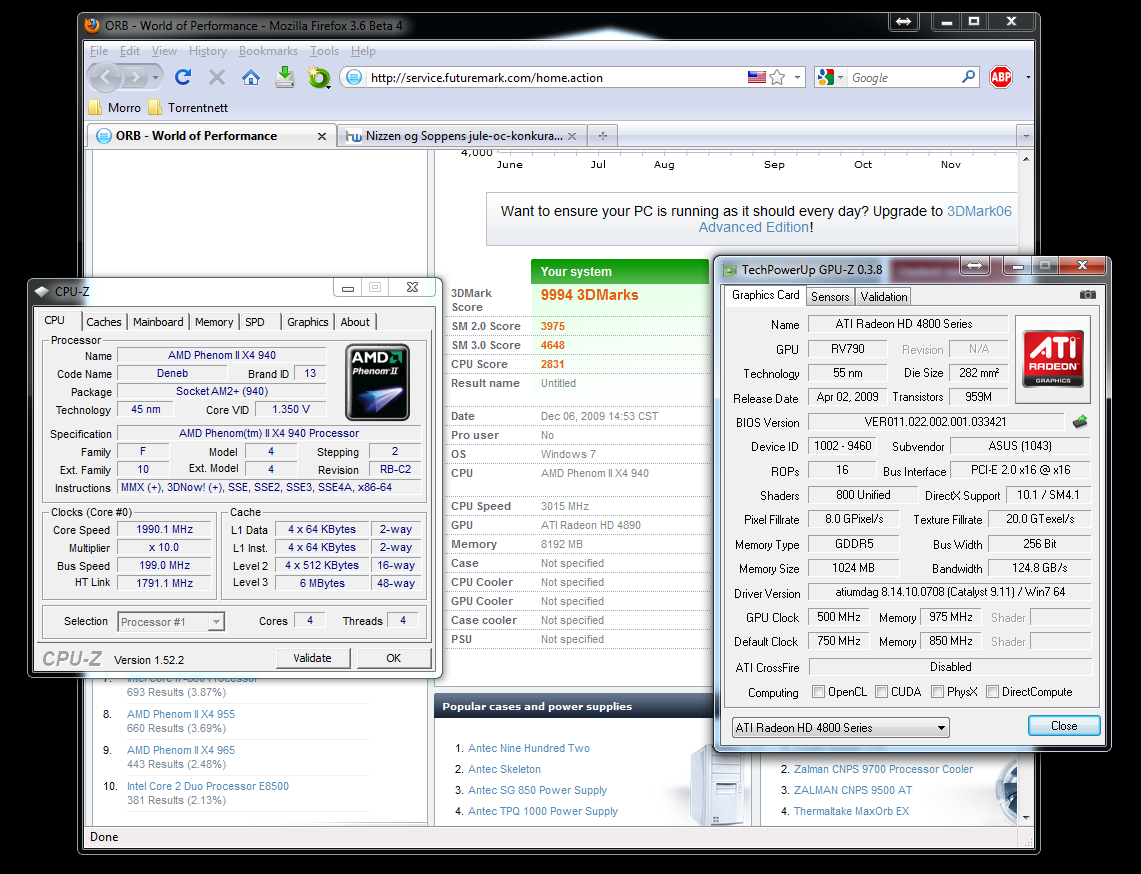Reload the page with the refresh icon
The height and width of the screenshot is (874, 1141).
click(183, 76)
